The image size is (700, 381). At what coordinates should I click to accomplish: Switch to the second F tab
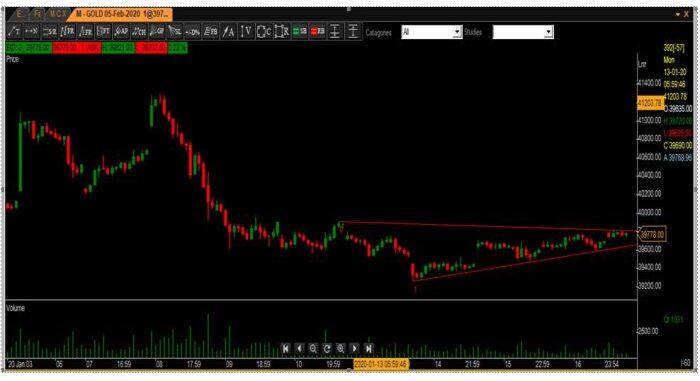pyautogui.click(x=38, y=14)
